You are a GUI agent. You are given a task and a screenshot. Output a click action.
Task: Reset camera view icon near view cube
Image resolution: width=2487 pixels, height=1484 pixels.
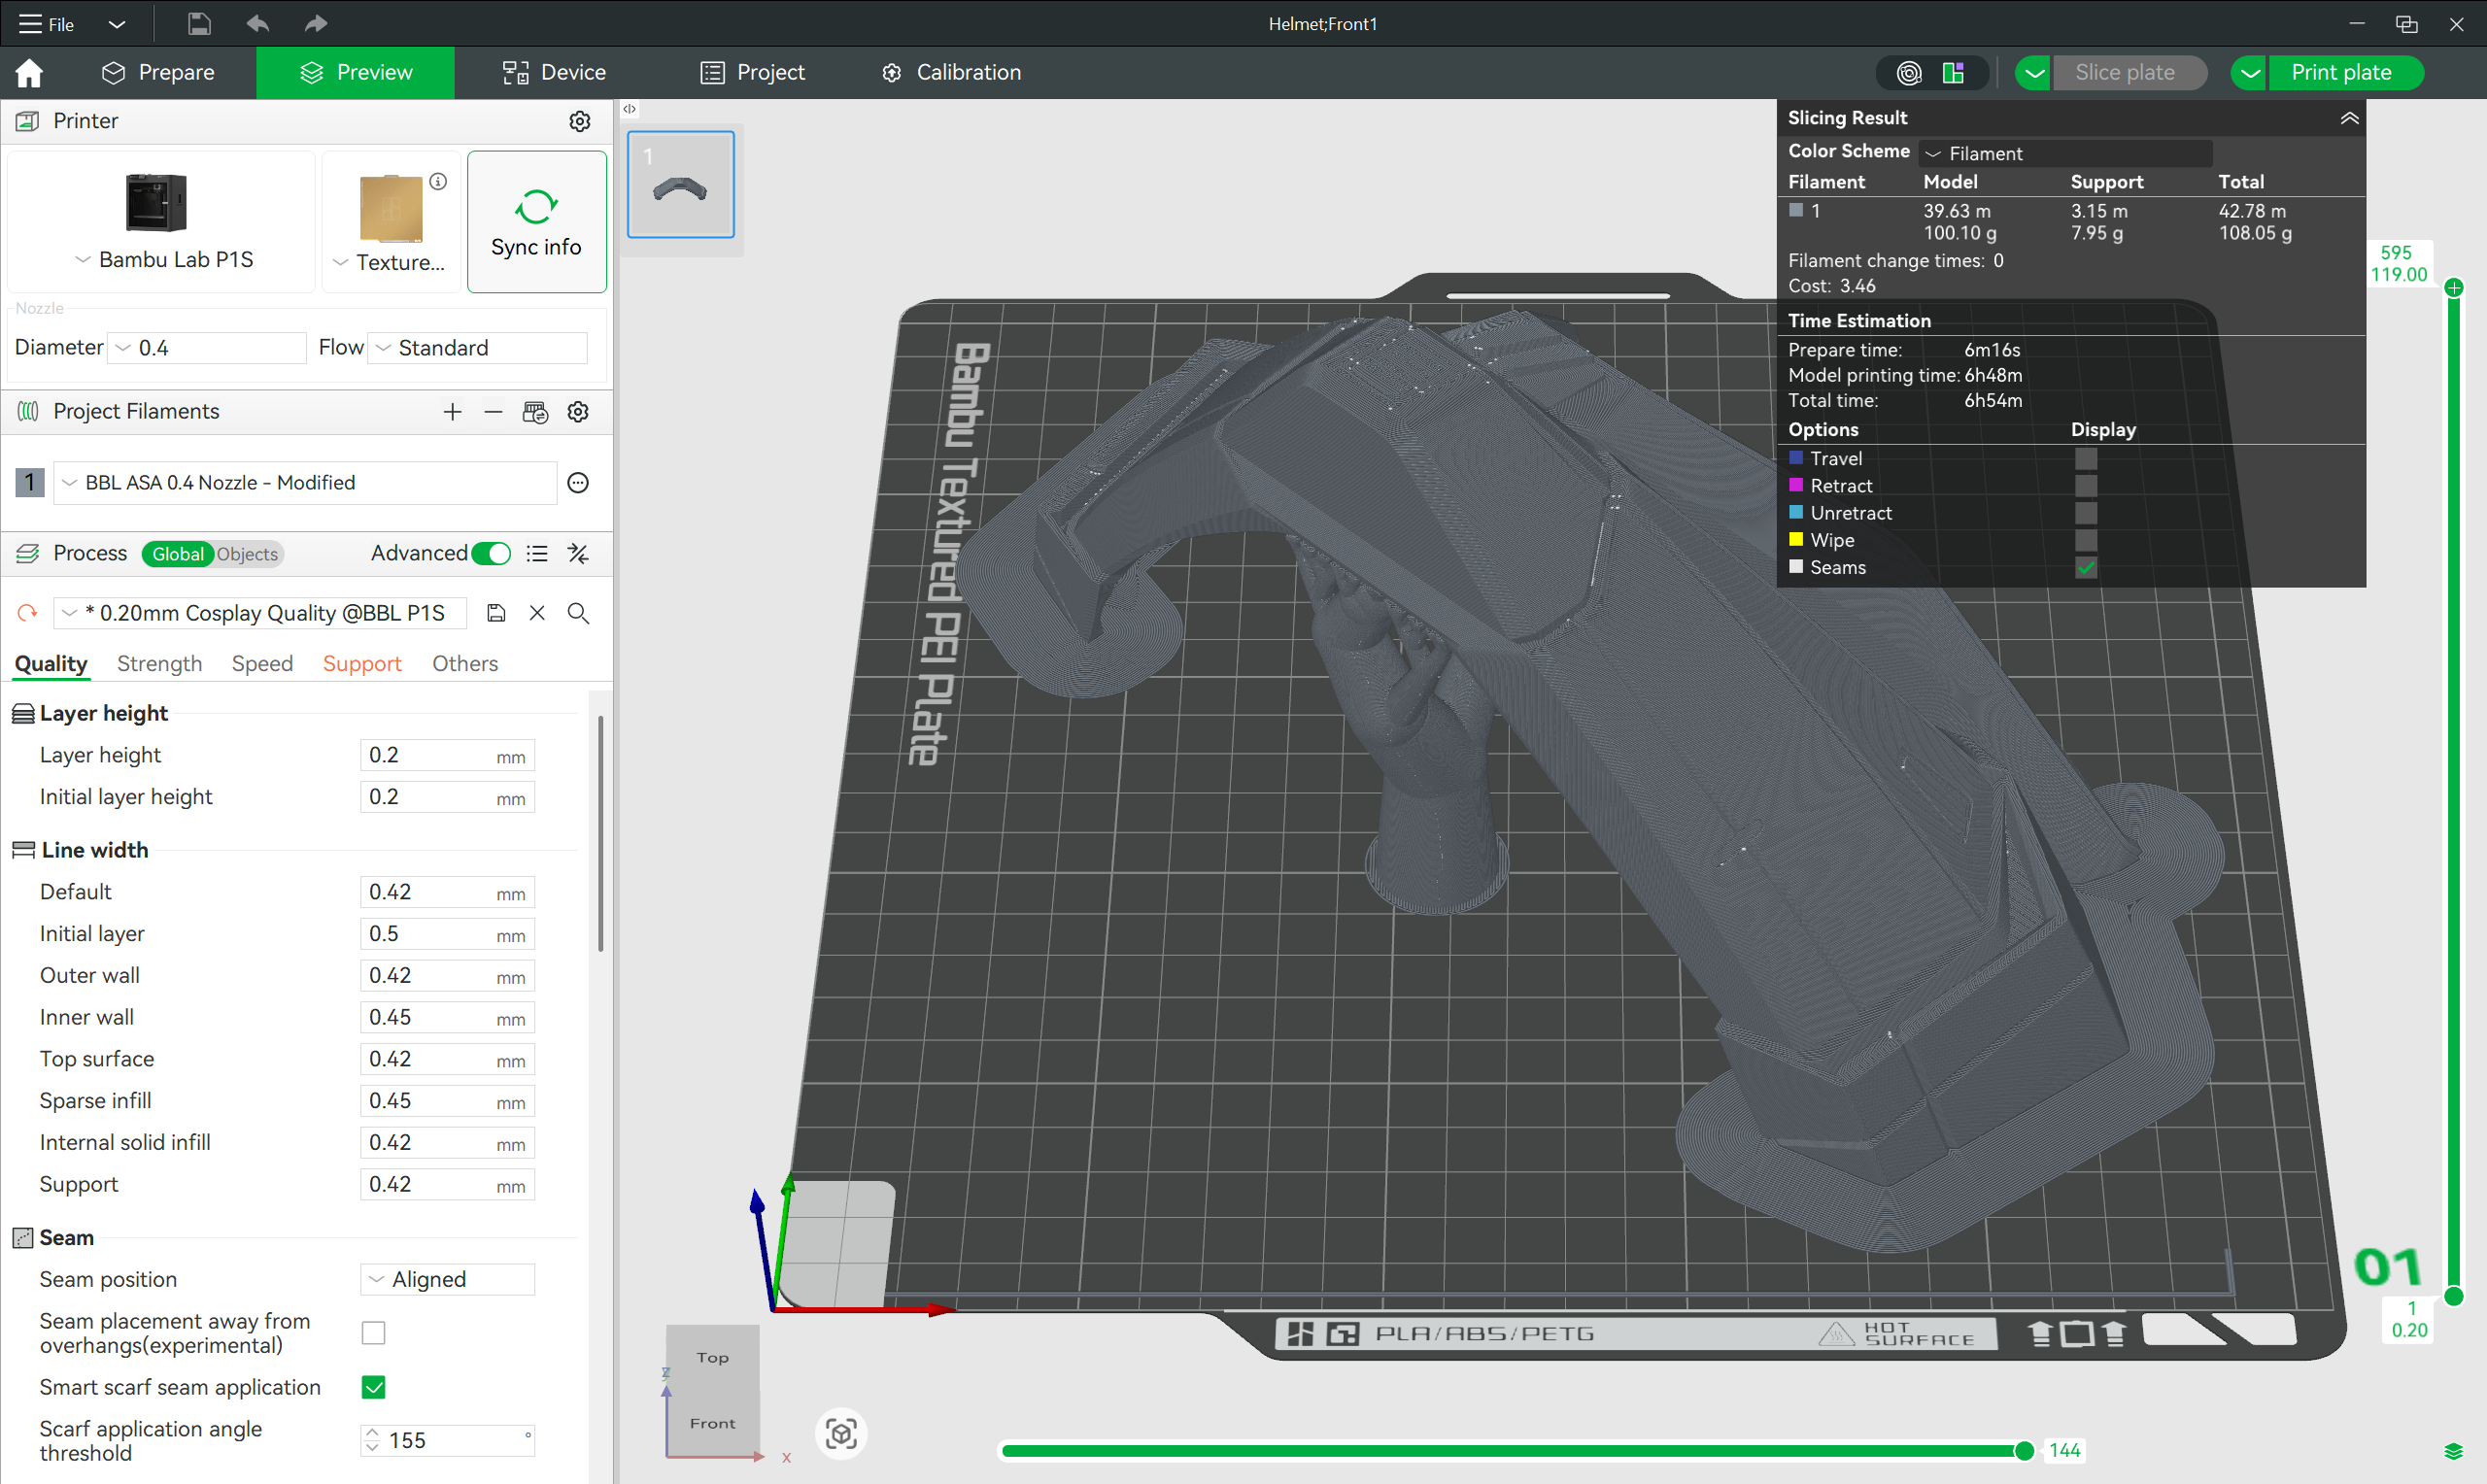click(841, 1433)
